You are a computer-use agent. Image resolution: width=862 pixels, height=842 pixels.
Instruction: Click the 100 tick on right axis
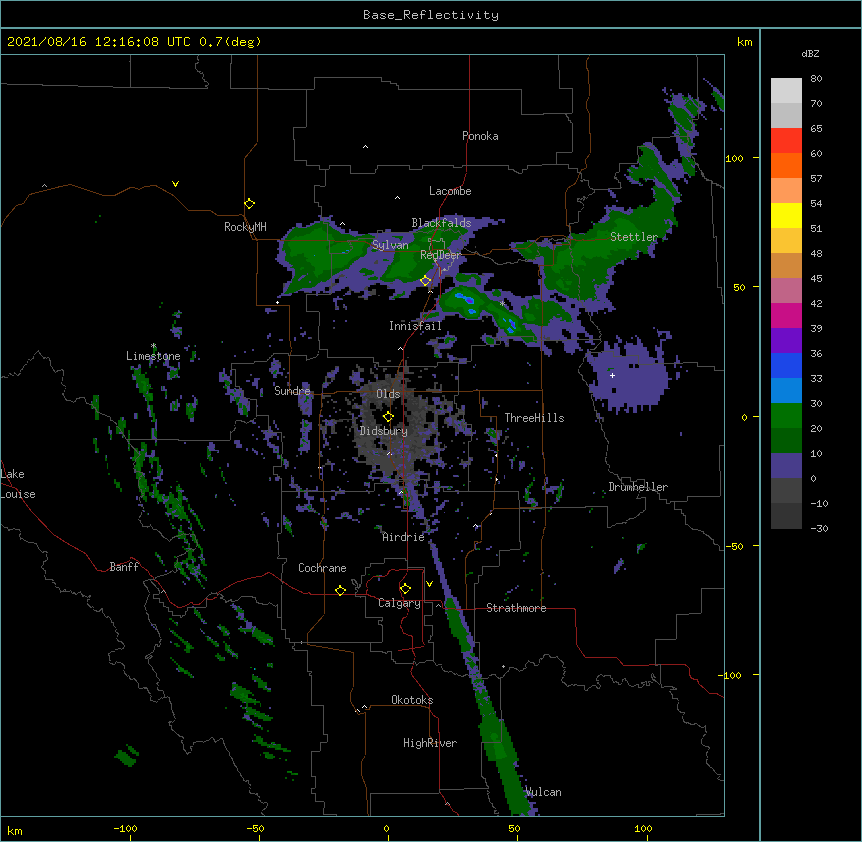[734, 158]
